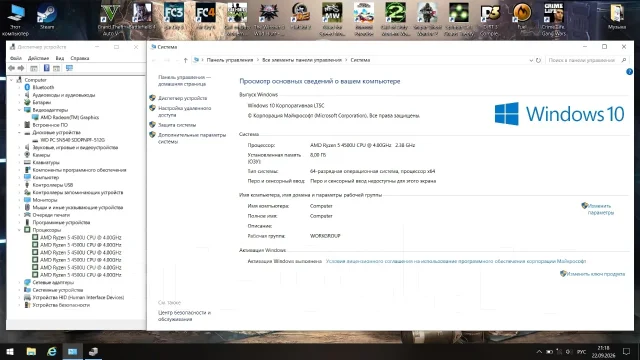The height and width of the screenshot is (360, 640).
Task: Expand the Bluetooth node arrow
Action: [x=19, y=87]
